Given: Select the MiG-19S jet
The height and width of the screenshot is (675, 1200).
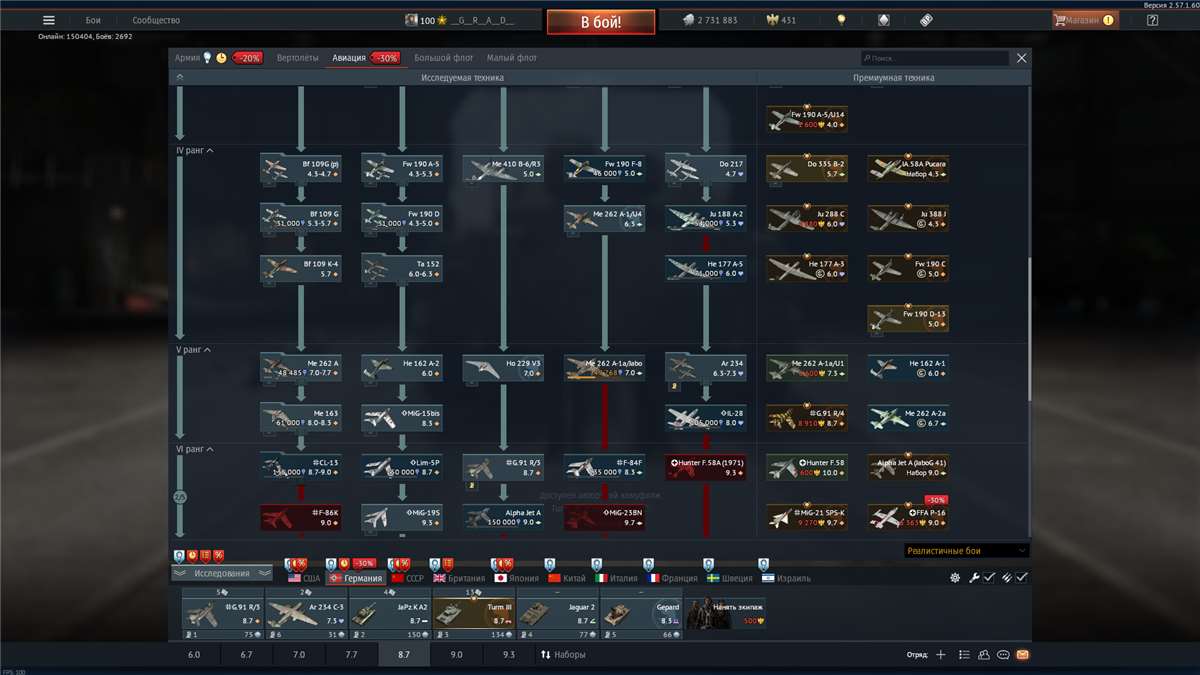Looking at the screenshot, I should pyautogui.click(x=402, y=517).
